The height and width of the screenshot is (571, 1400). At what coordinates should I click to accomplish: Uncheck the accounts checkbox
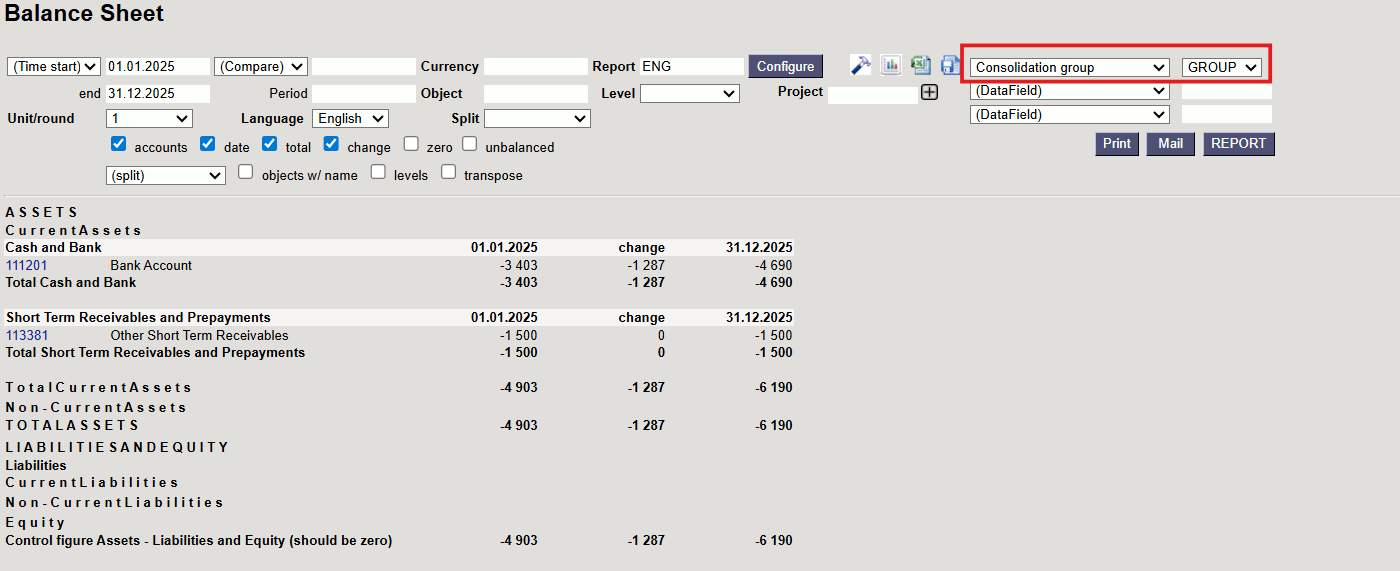point(118,145)
